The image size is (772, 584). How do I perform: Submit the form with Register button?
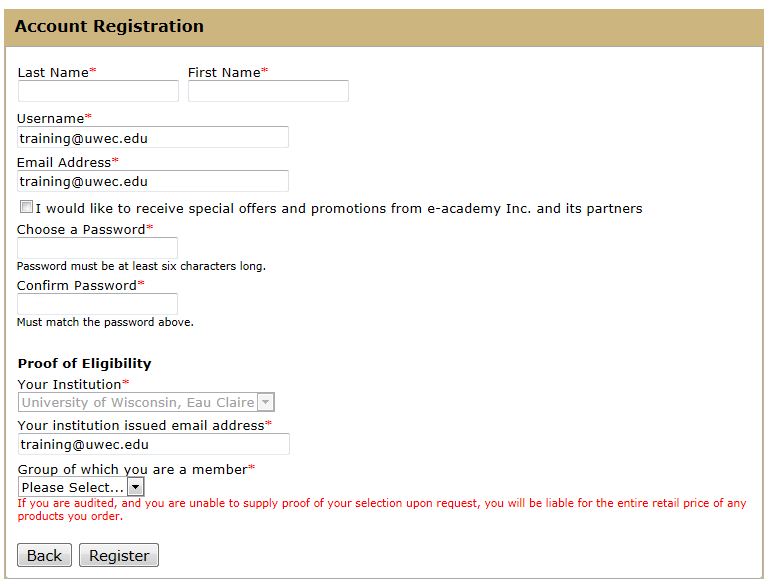[x=119, y=555]
